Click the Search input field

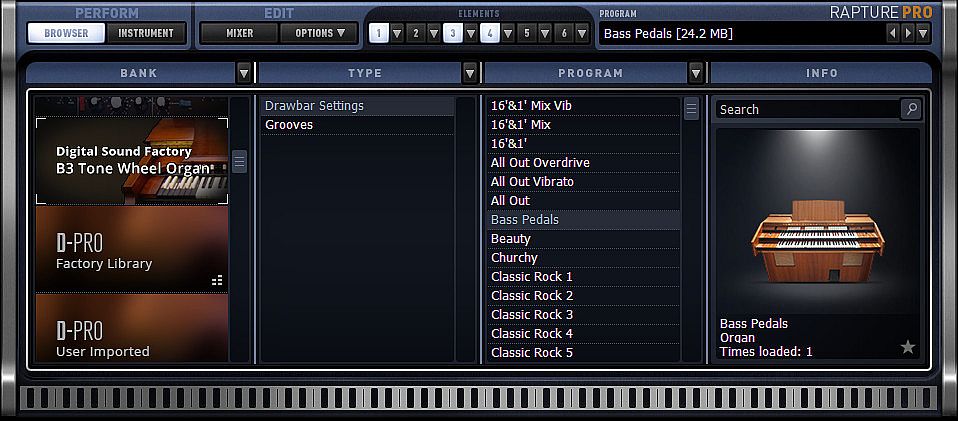pyautogui.click(x=808, y=109)
